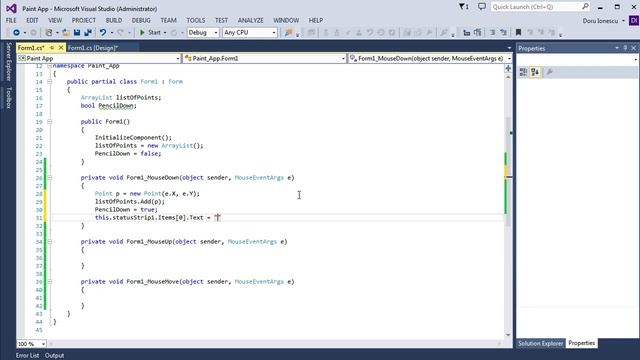Click the open documents list arrow

pos(509,48)
